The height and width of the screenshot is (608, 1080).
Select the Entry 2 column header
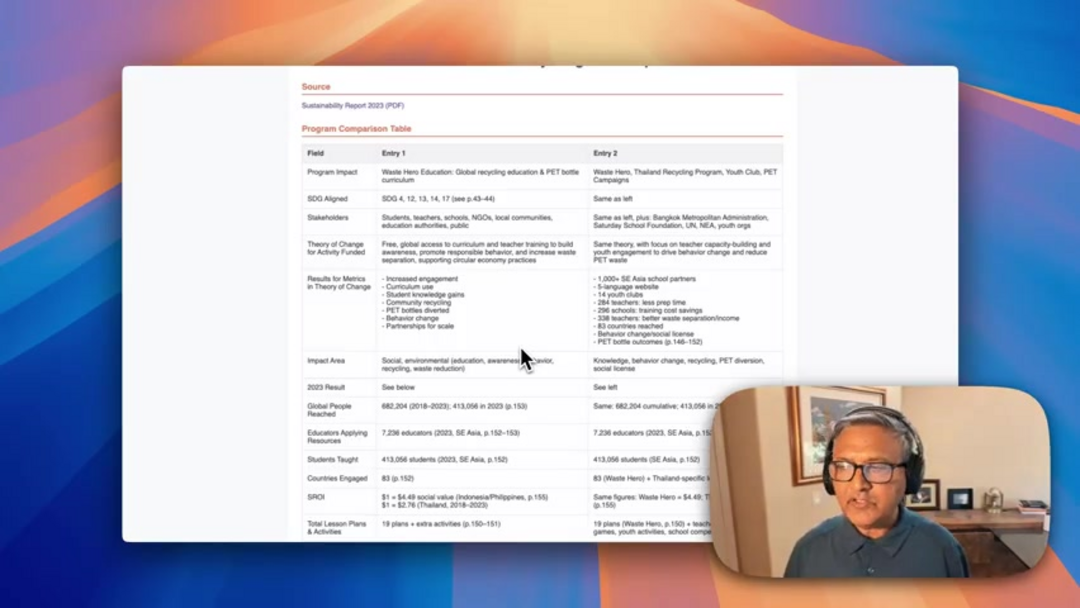click(605, 153)
